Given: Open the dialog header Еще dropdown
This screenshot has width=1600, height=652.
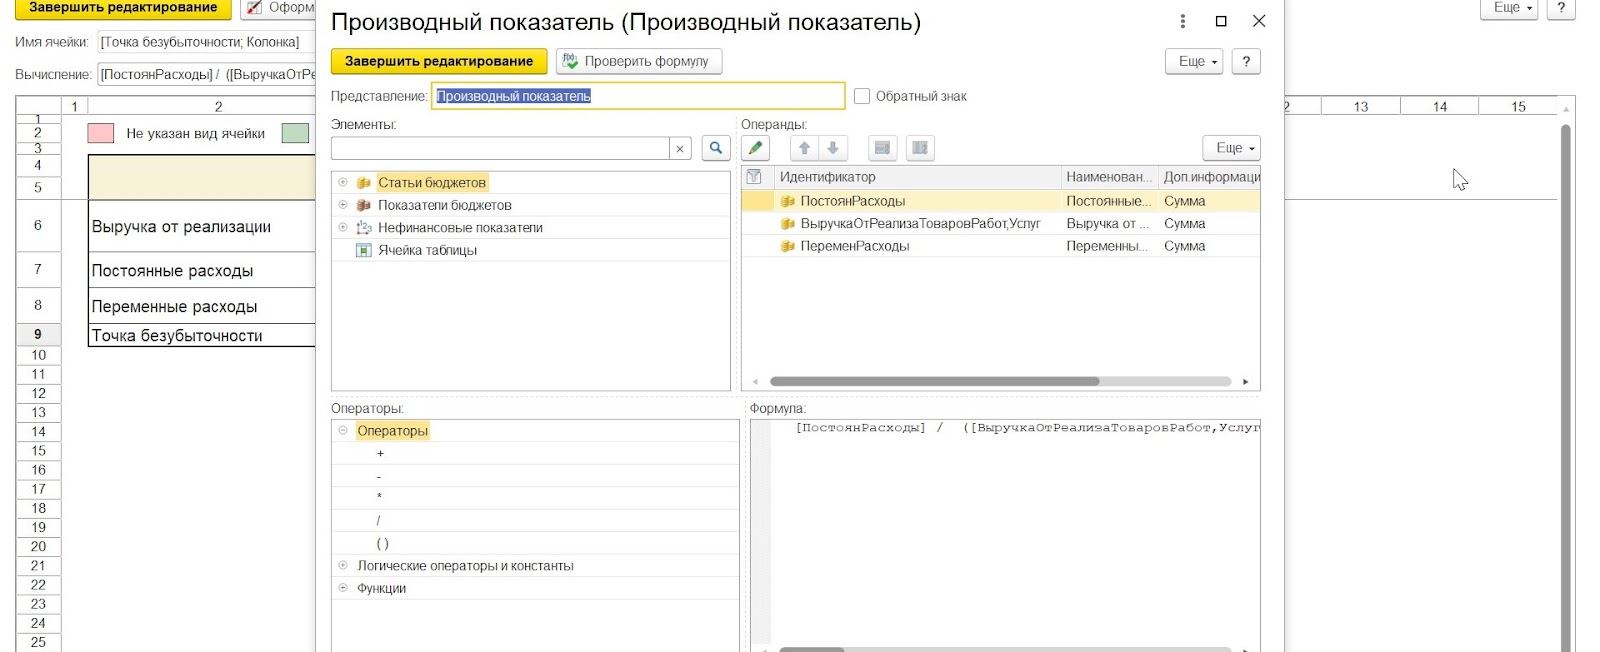Looking at the screenshot, I should coord(1195,61).
